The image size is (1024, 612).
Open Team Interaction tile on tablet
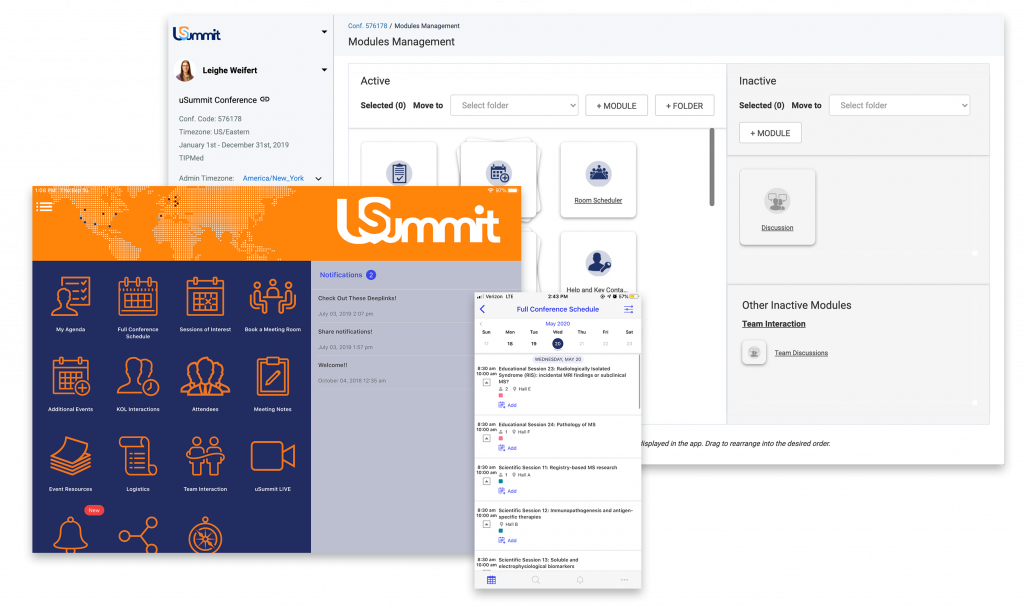205,464
